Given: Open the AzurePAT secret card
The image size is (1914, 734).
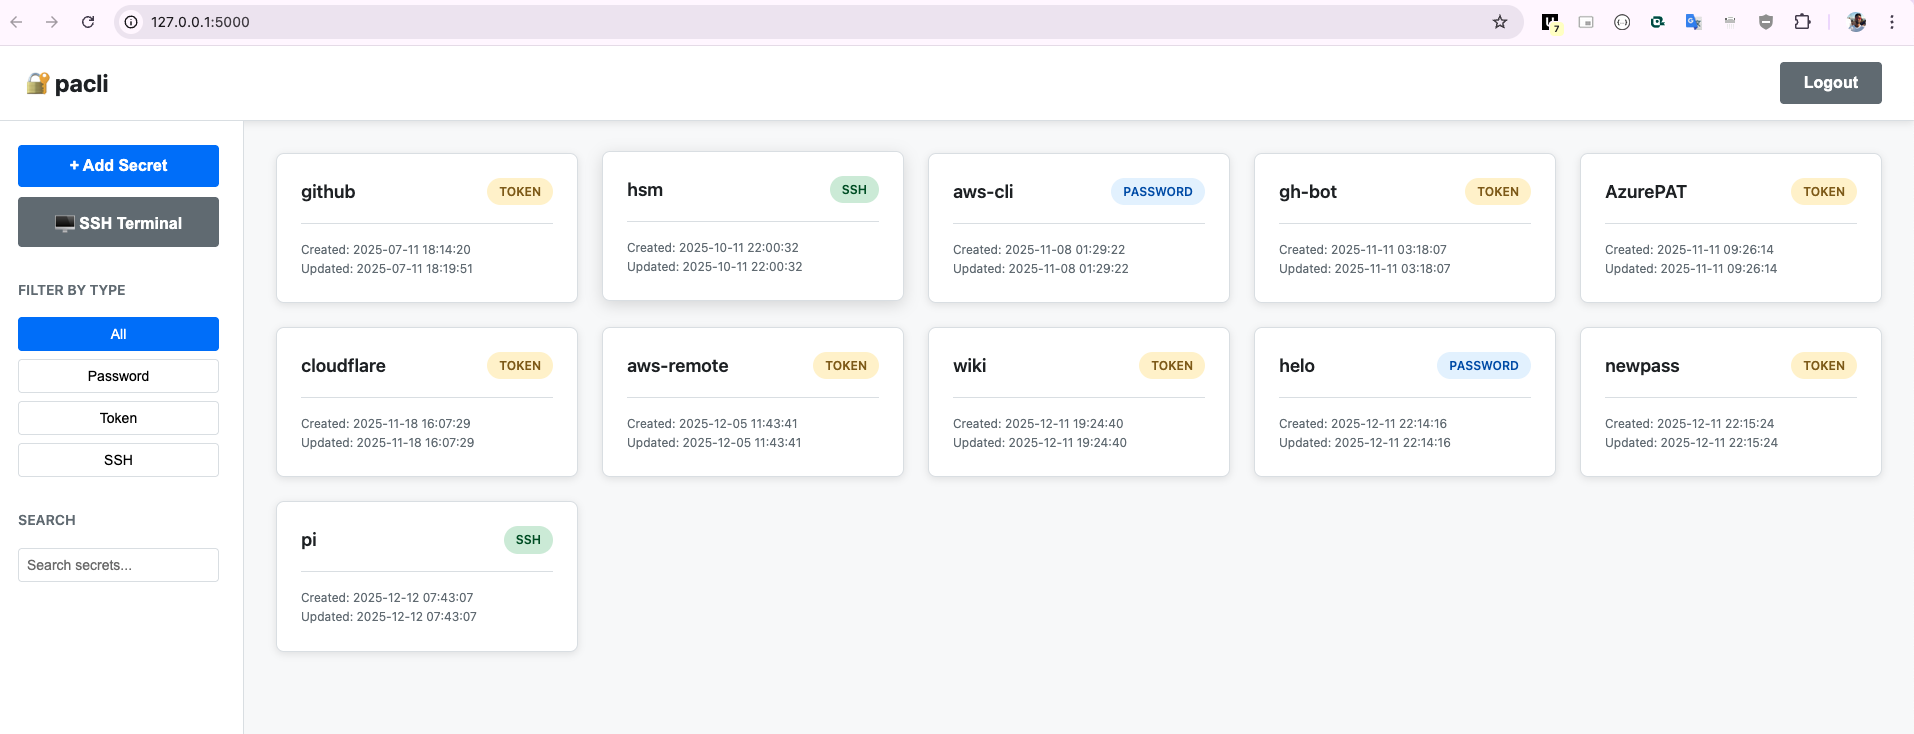Looking at the screenshot, I should click(1731, 228).
